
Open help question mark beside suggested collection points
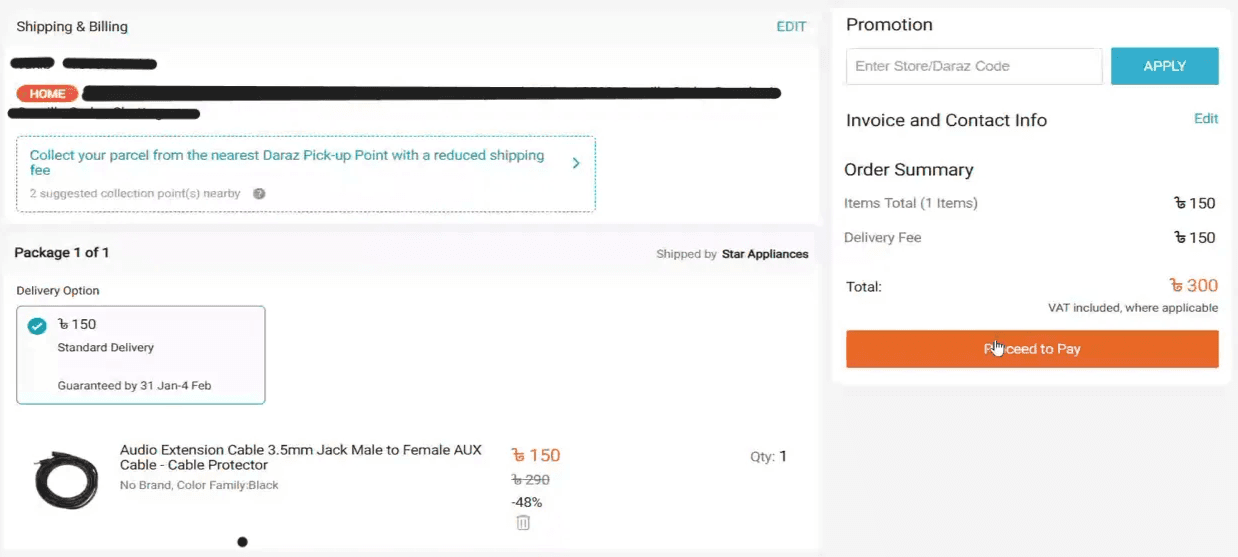pyautogui.click(x=259, y=194)
